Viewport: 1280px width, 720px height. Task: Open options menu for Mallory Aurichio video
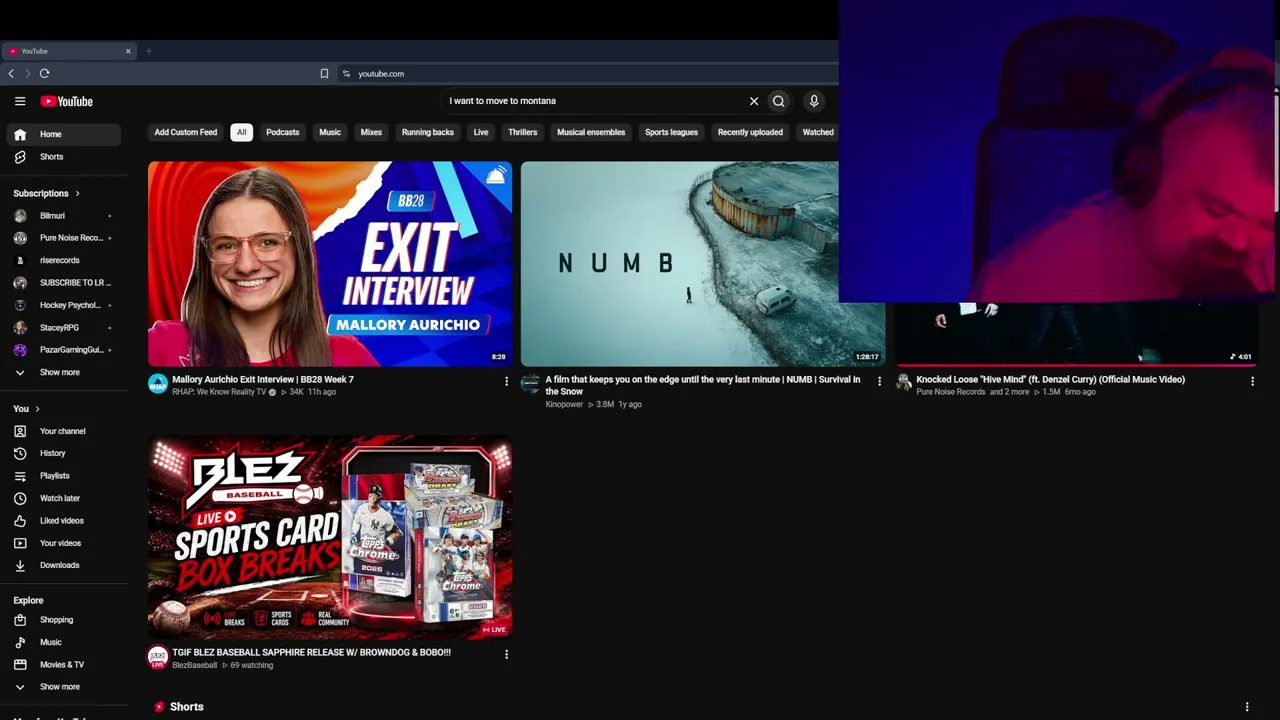coord(506,381)
